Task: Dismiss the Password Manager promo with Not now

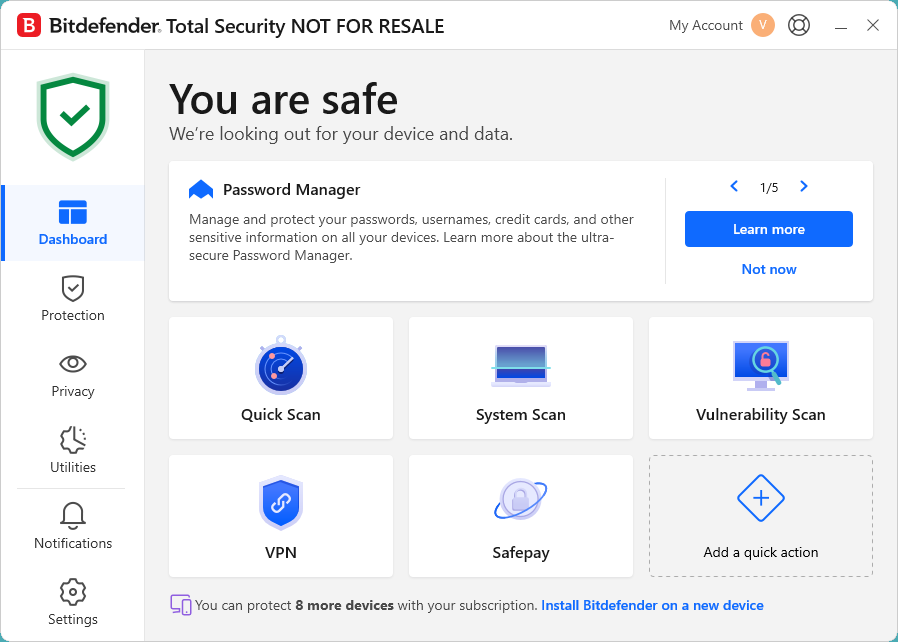Action: tap(769, 269)
